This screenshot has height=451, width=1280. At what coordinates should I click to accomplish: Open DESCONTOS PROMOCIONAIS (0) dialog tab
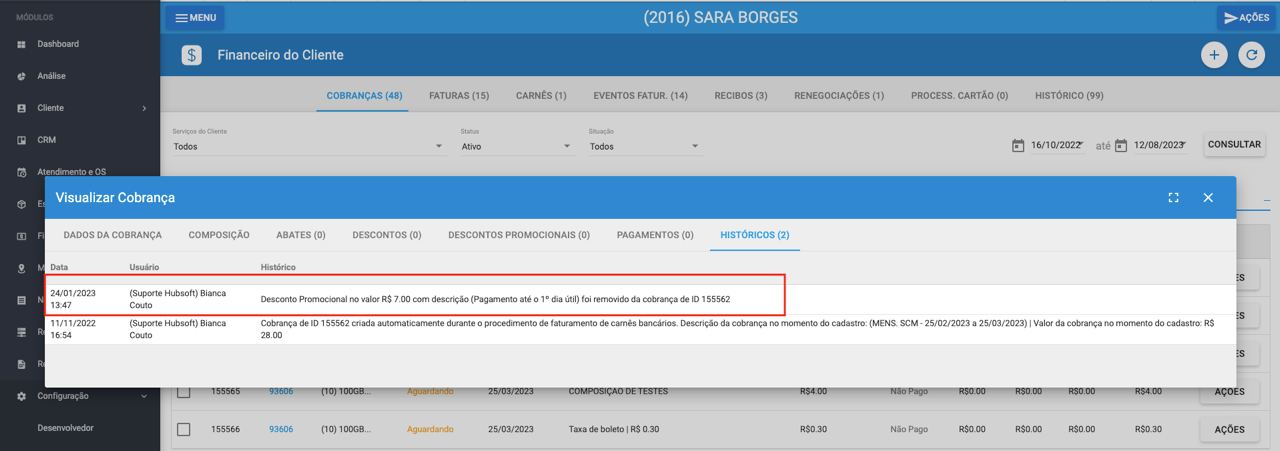point(519,235)
